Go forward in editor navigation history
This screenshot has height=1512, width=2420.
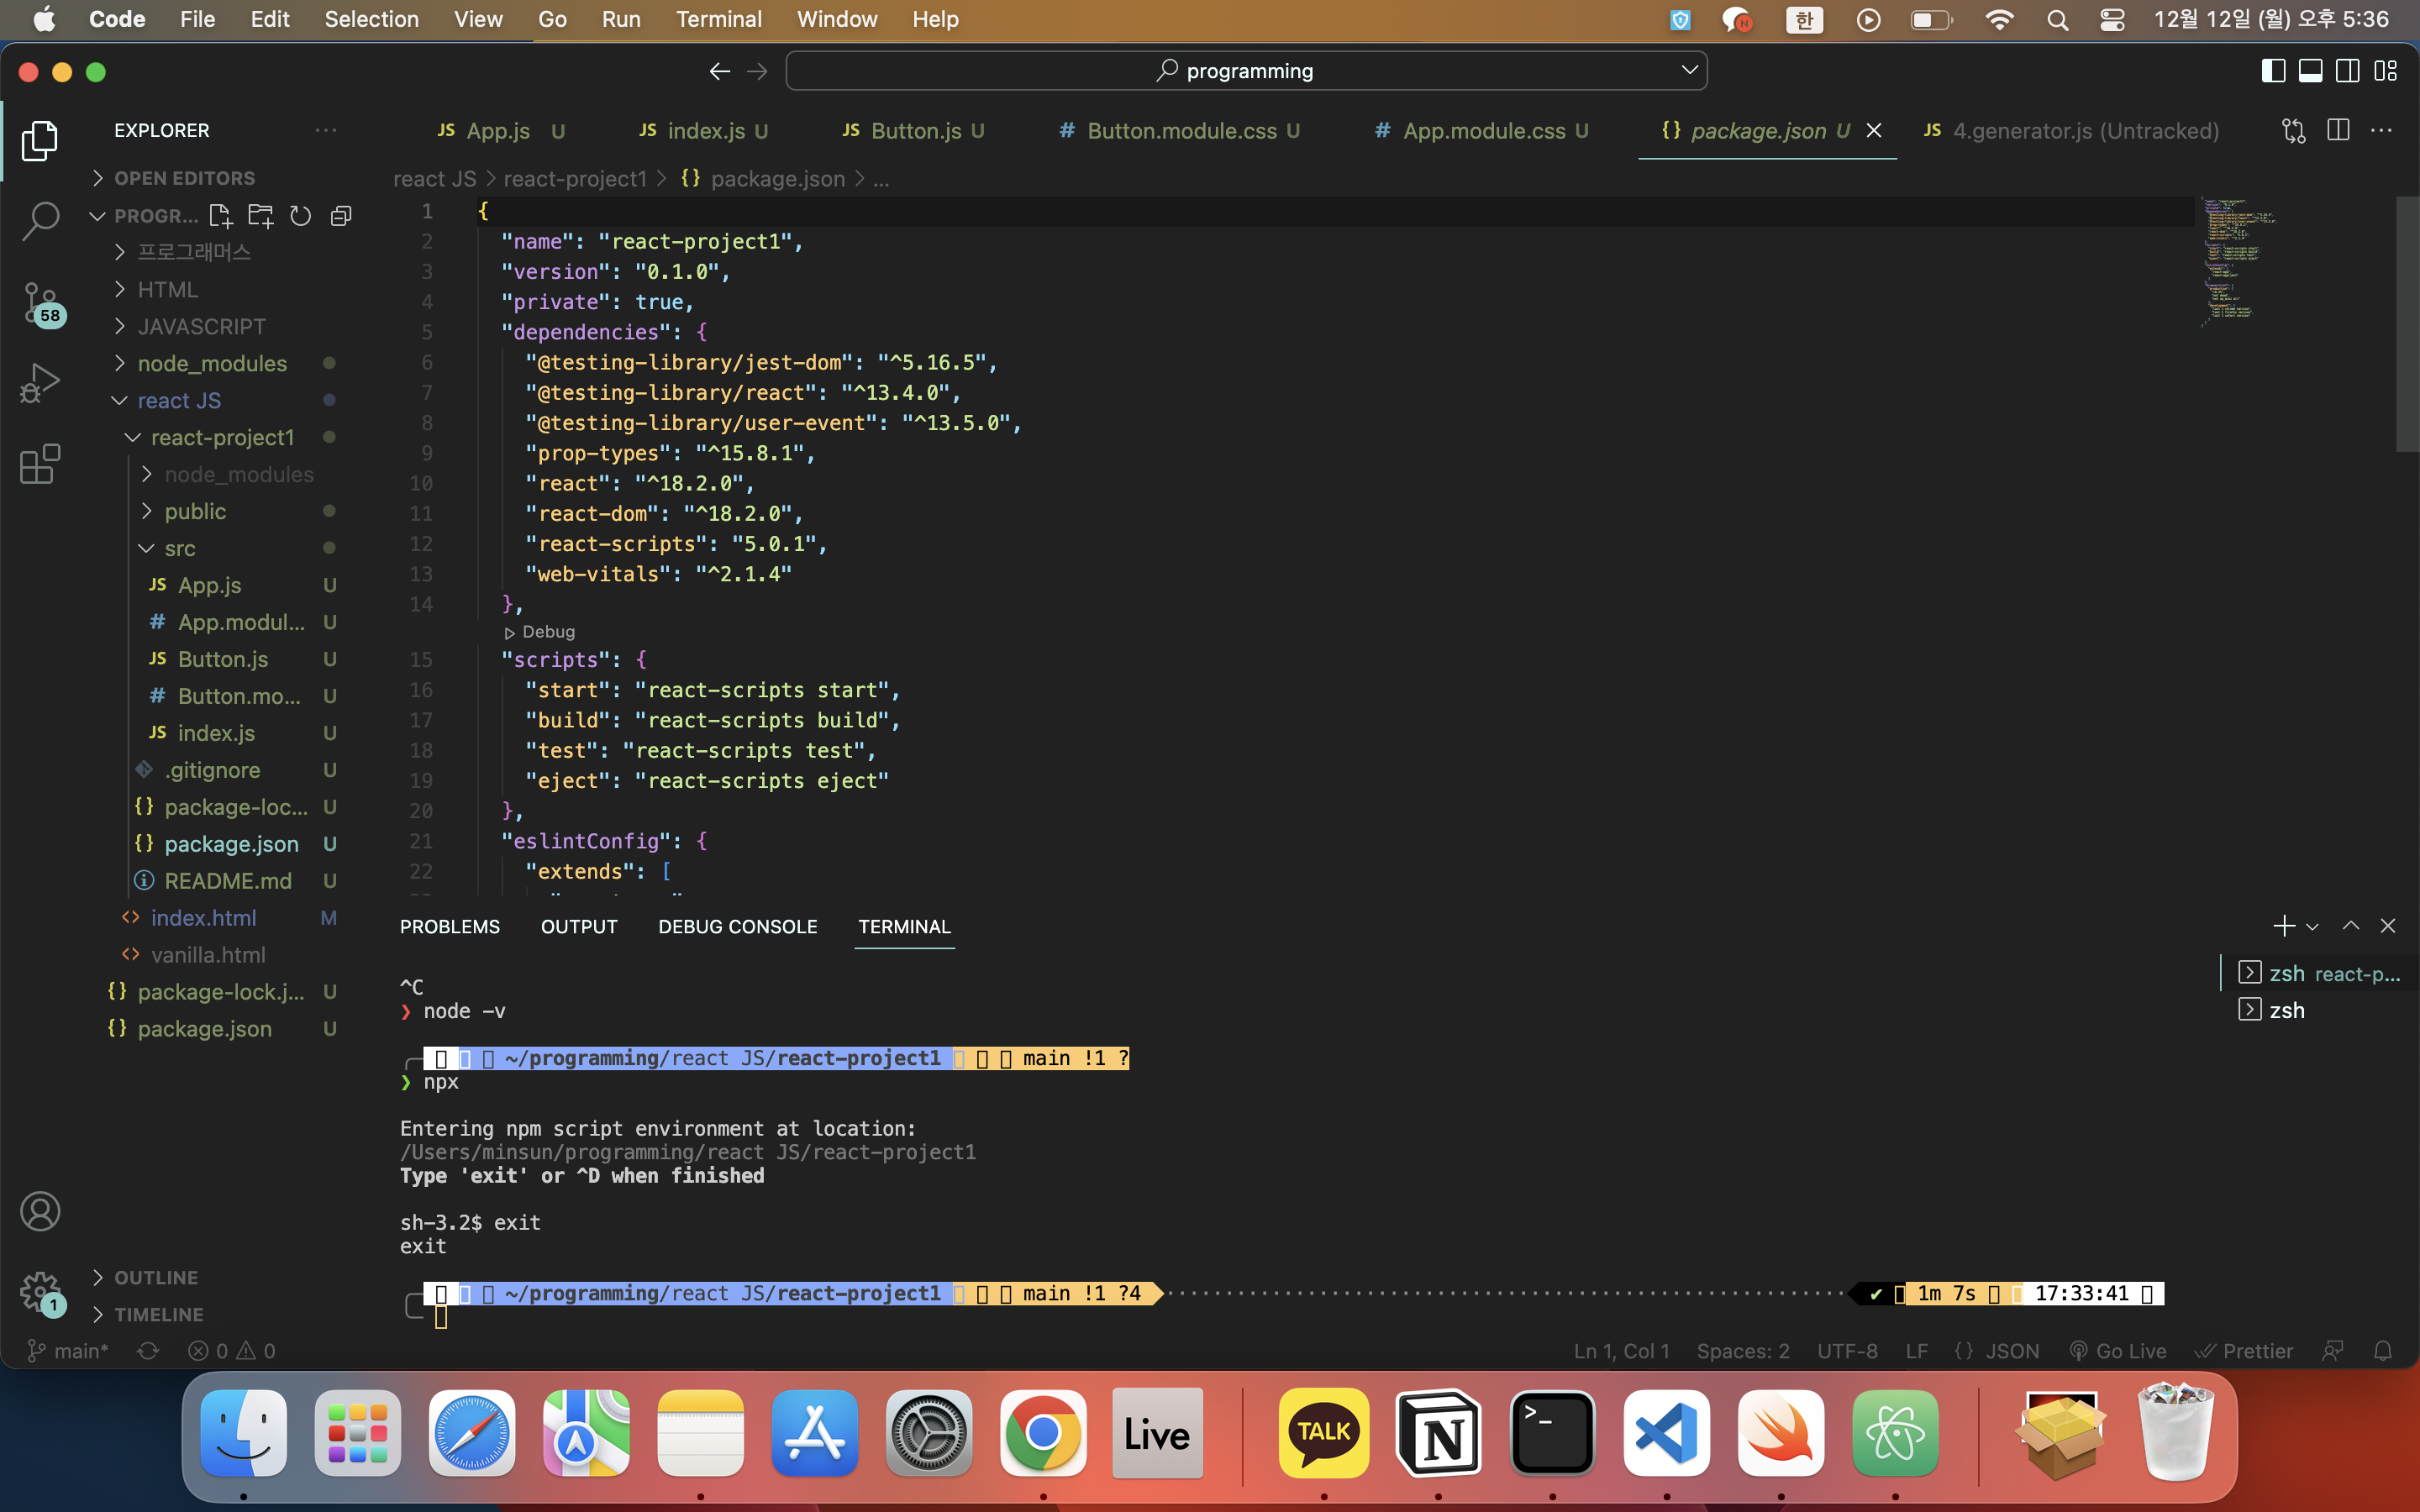(757, 71)
